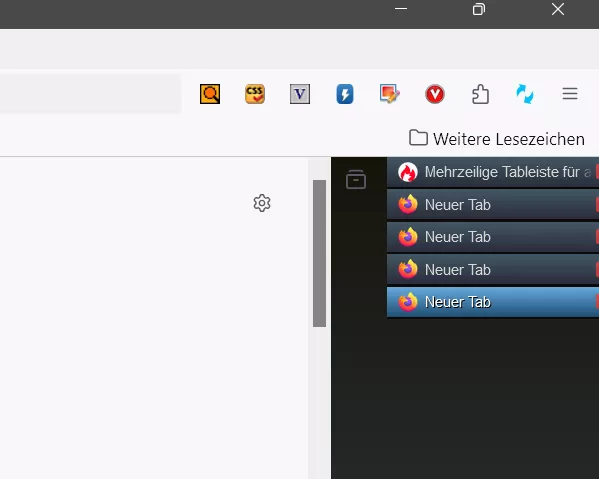Select the second Neuer Tab entry

493,237
